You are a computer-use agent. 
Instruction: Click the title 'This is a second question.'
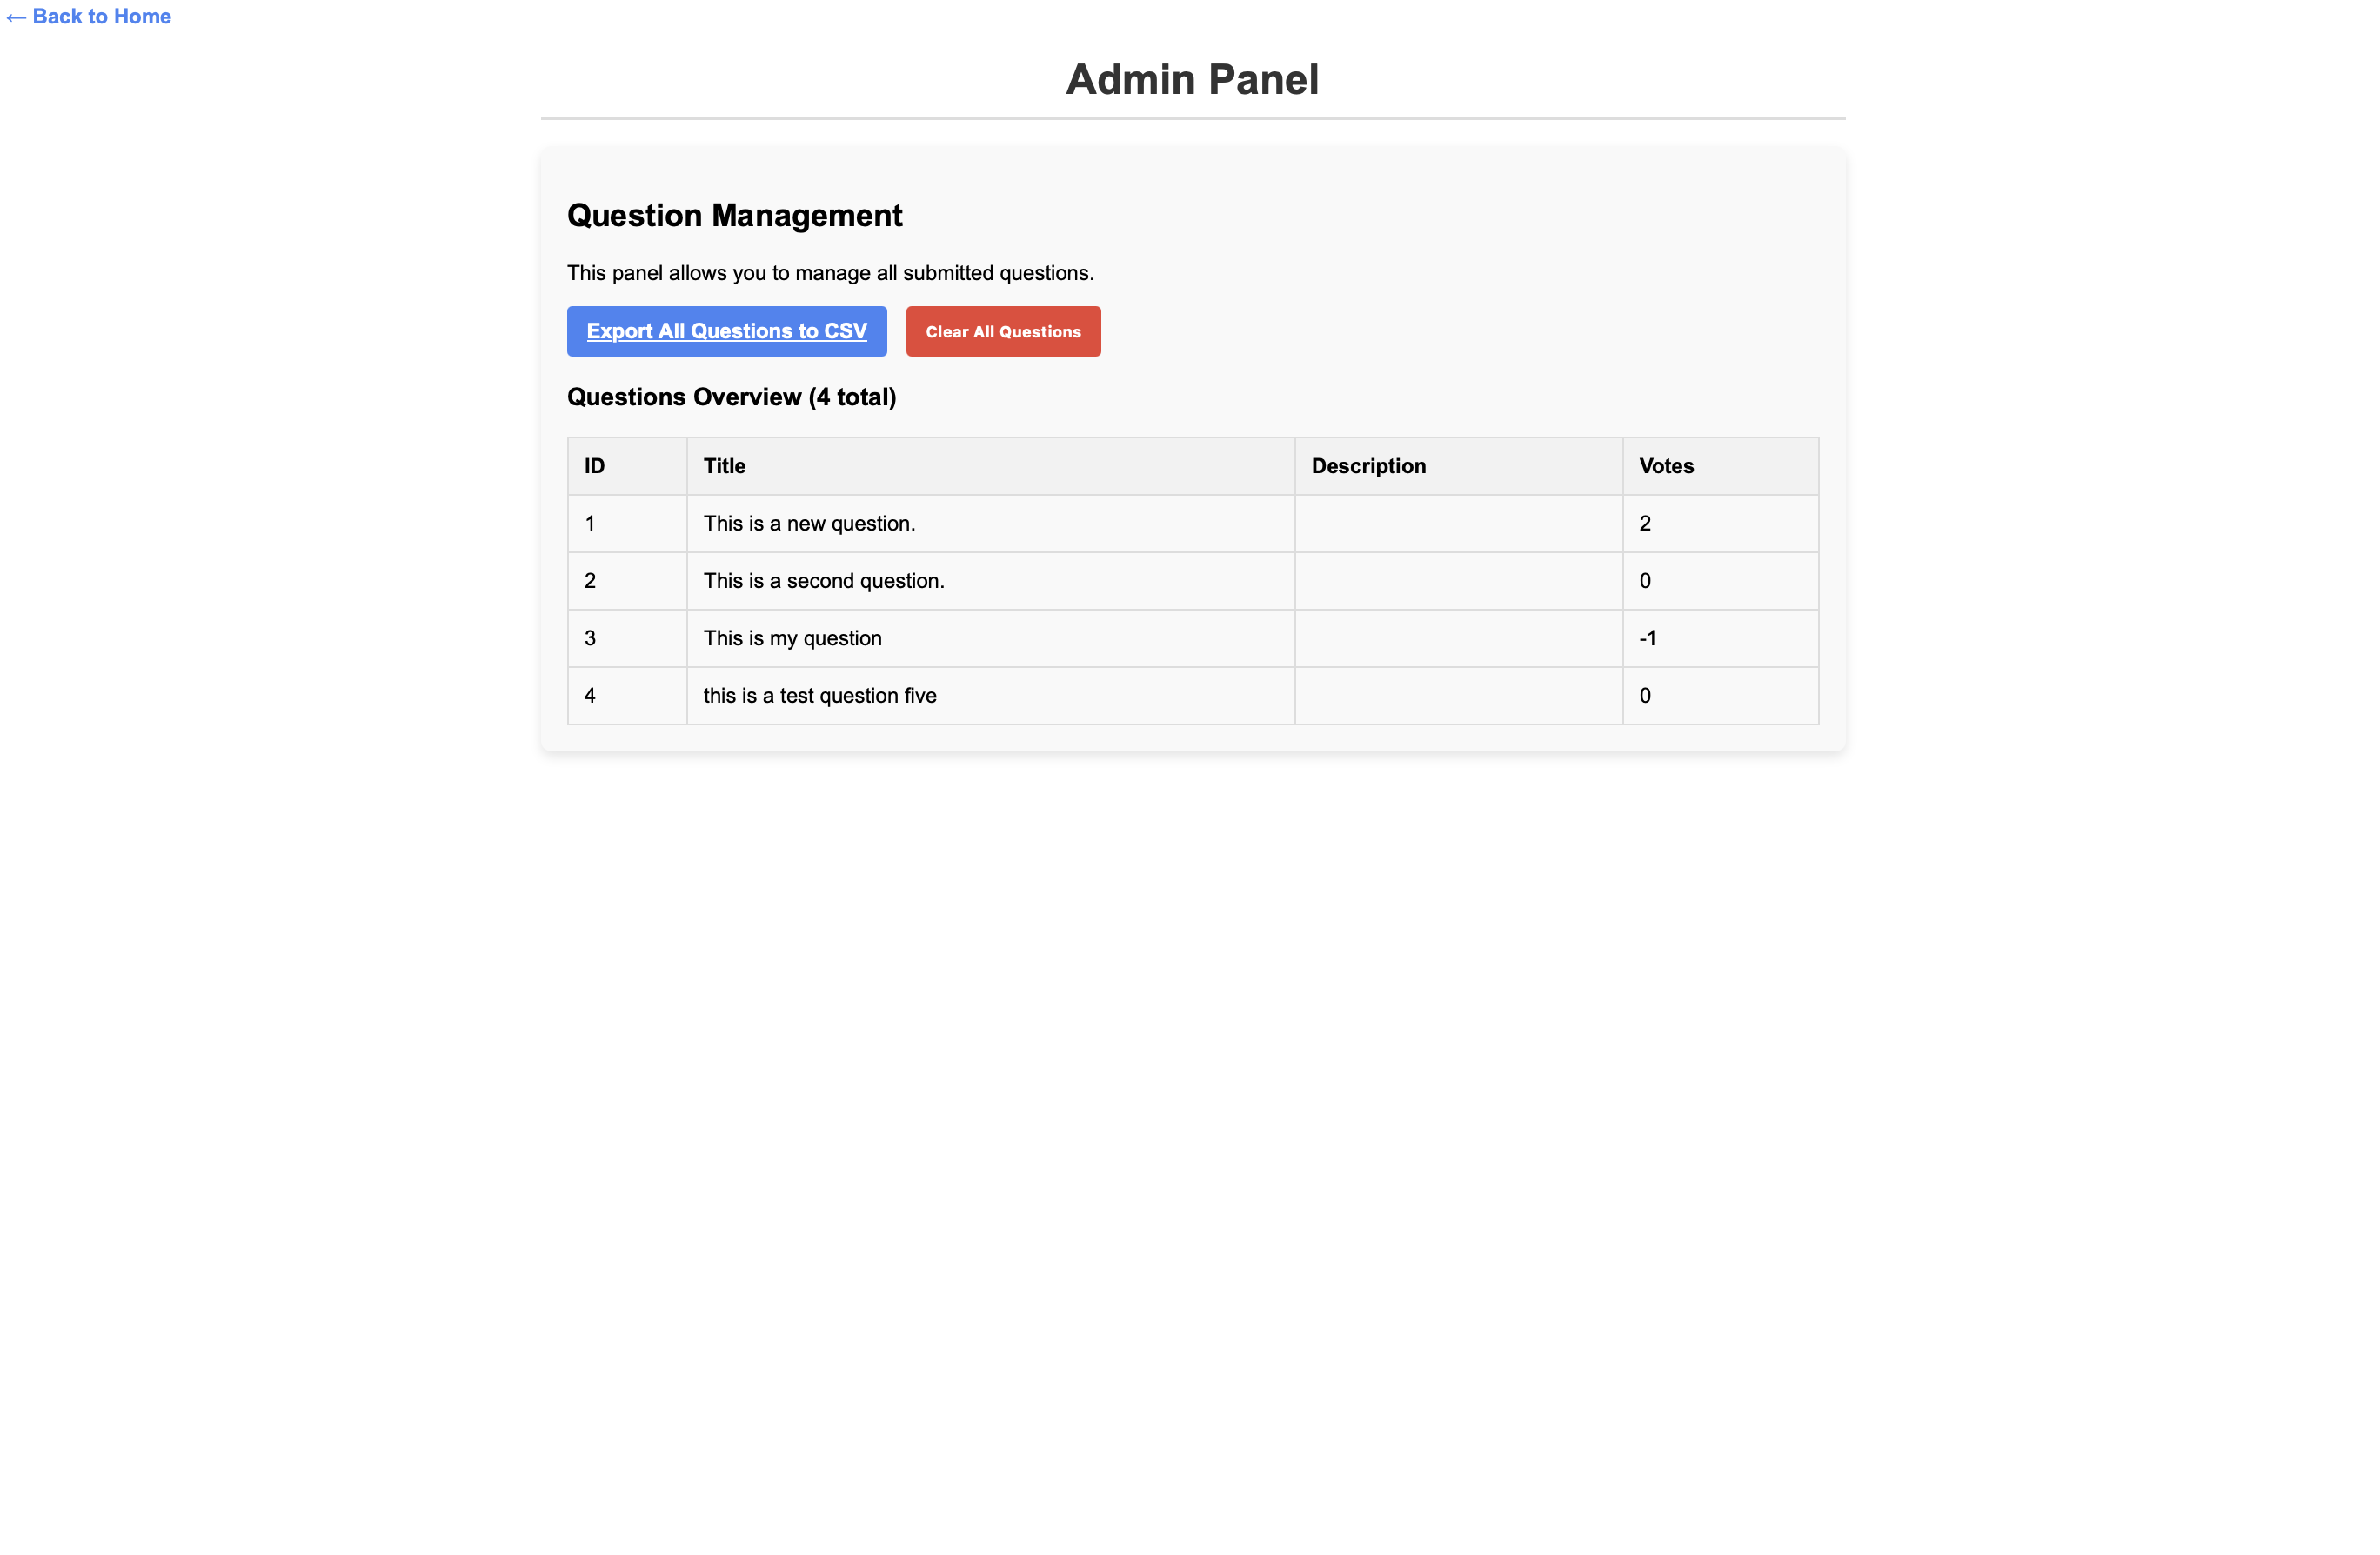click(823, 581)
